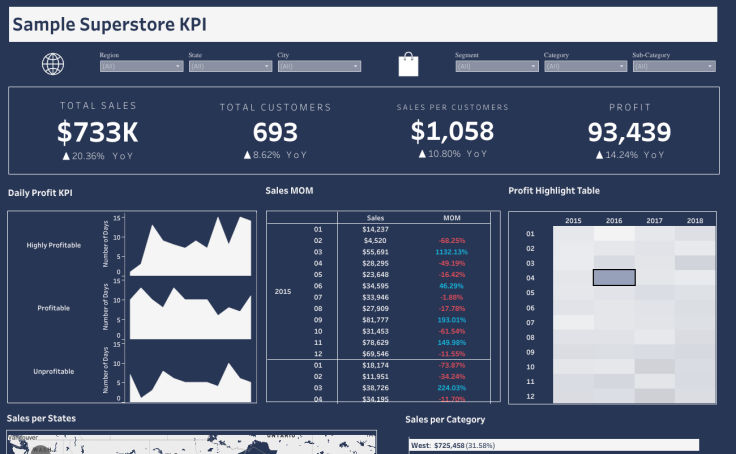Viewport: 736px width, 454px height.
Task: Click the MOM column header
Action: (x=452, y=217)
